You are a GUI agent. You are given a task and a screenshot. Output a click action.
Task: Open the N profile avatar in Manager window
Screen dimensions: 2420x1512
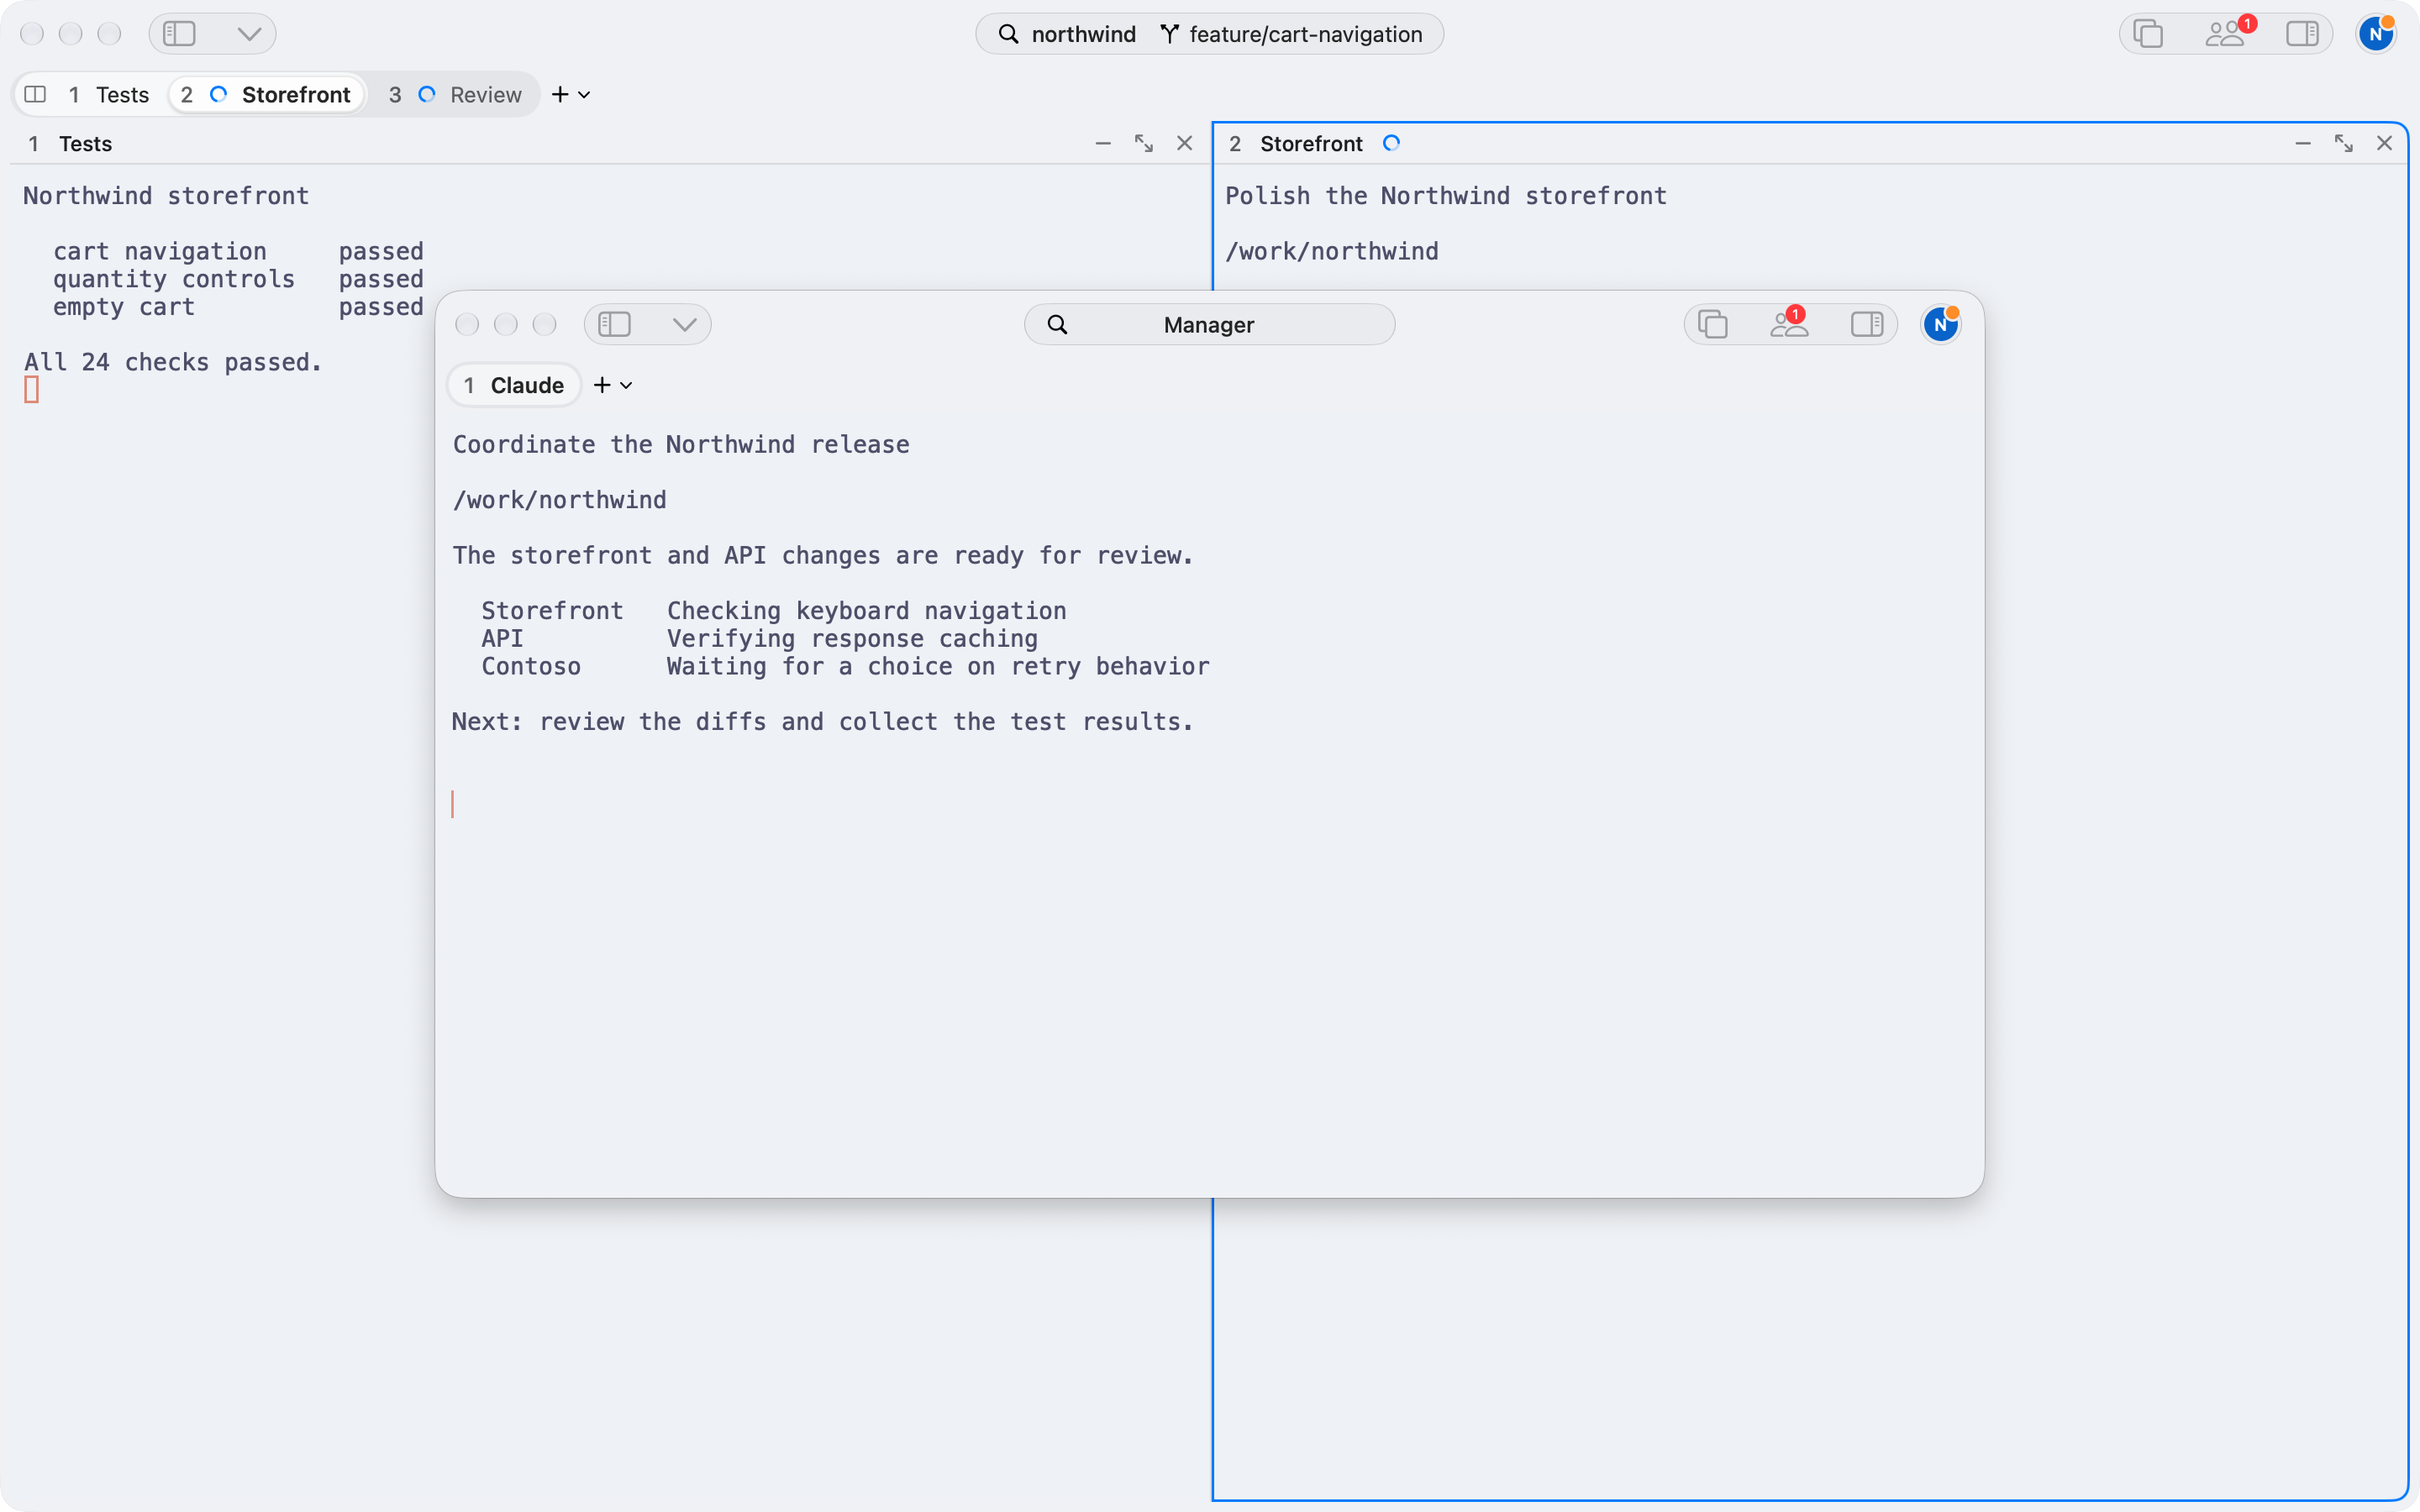(1941, 324)
